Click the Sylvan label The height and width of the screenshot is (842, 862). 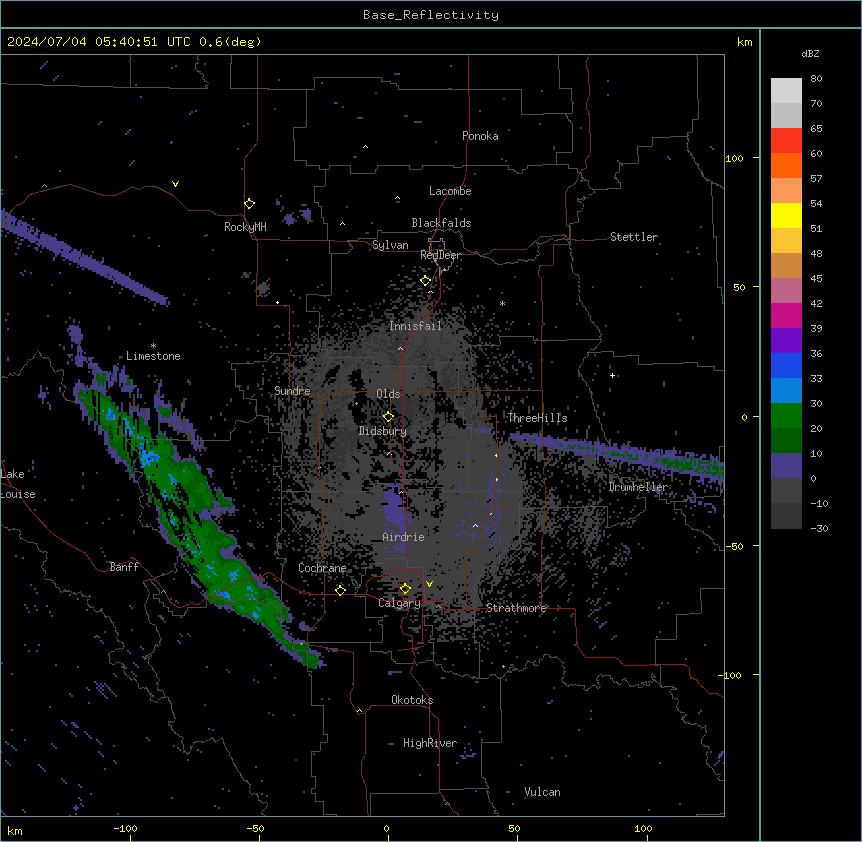click(x=390, y=245)
